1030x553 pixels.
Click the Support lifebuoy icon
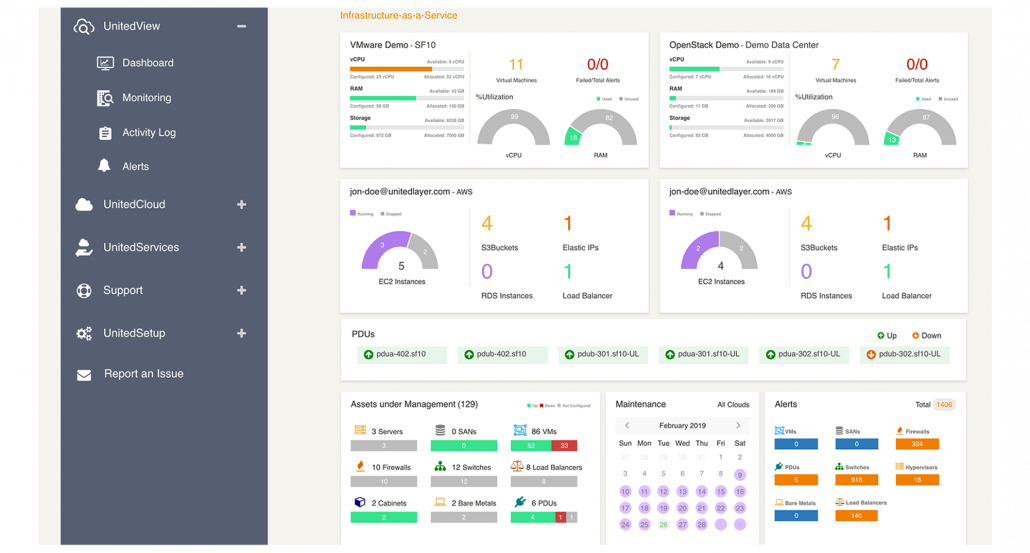84,290
